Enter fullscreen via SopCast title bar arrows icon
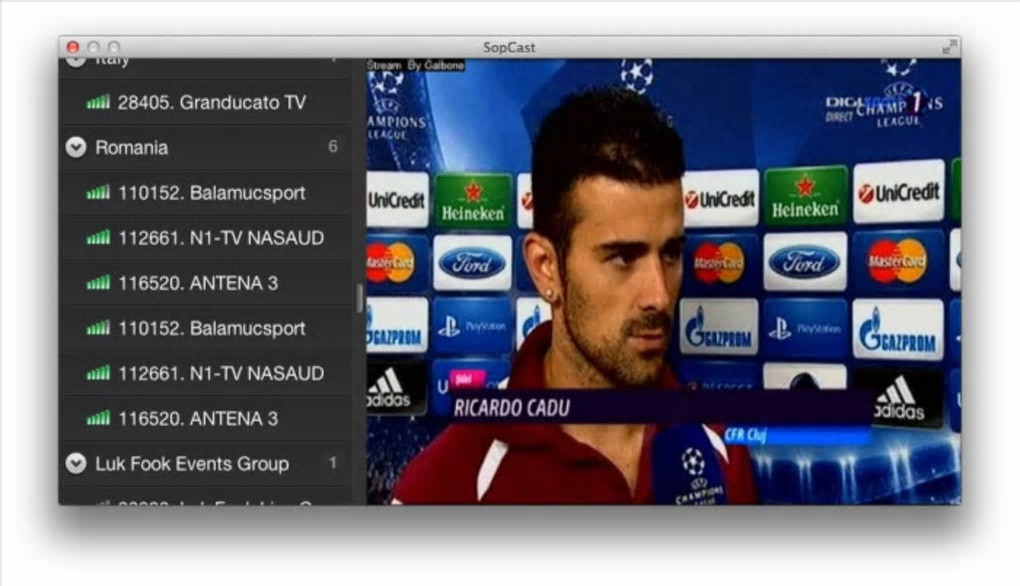 coord(949,47)
